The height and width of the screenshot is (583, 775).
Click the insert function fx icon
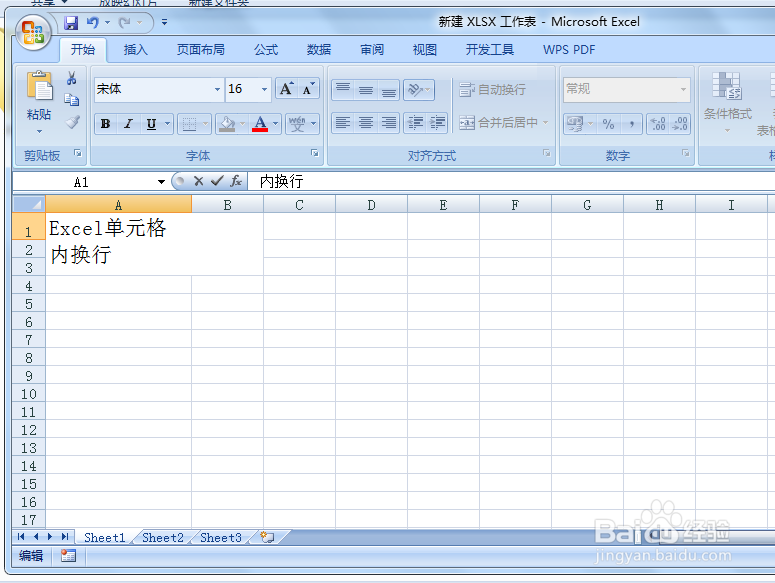(236, 181)
